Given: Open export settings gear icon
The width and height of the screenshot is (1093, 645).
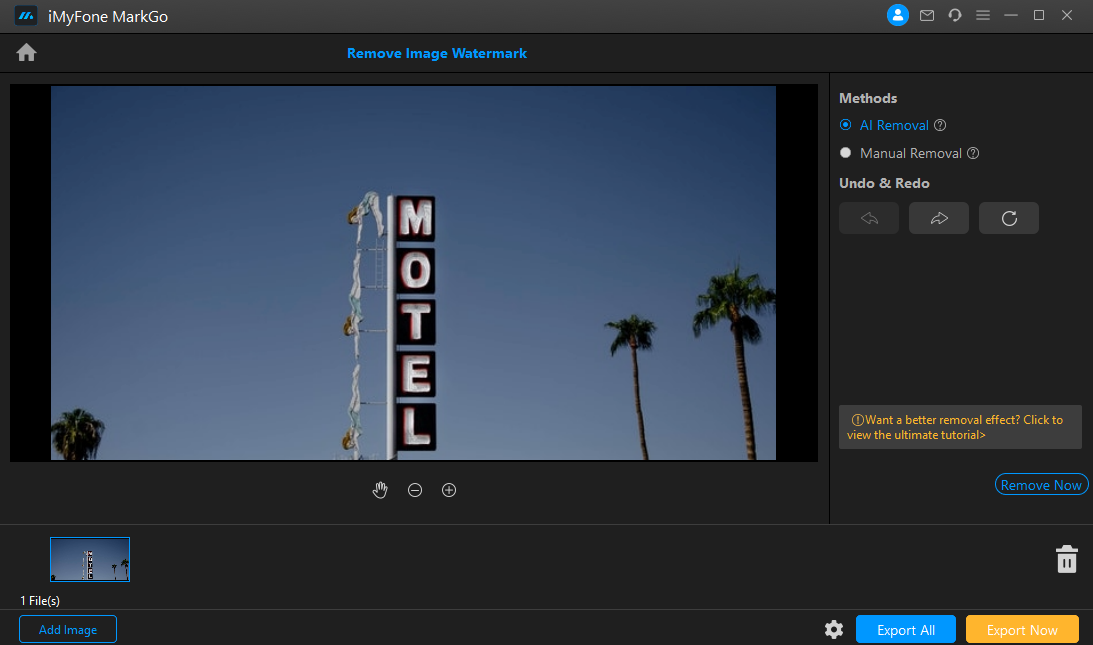Looking at the screenshot, I should click(833, 629).
